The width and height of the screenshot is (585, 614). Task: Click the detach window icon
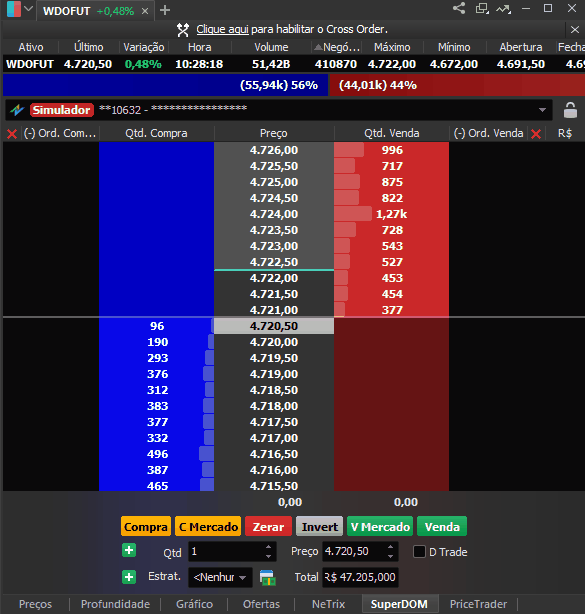[x=482, y=8]
